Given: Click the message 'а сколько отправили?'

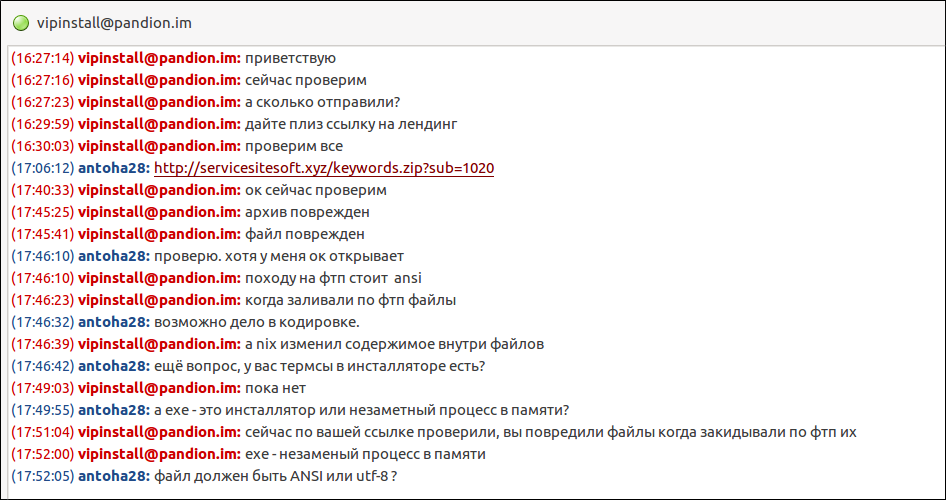Looking at the screenshot, I should 323,103.
